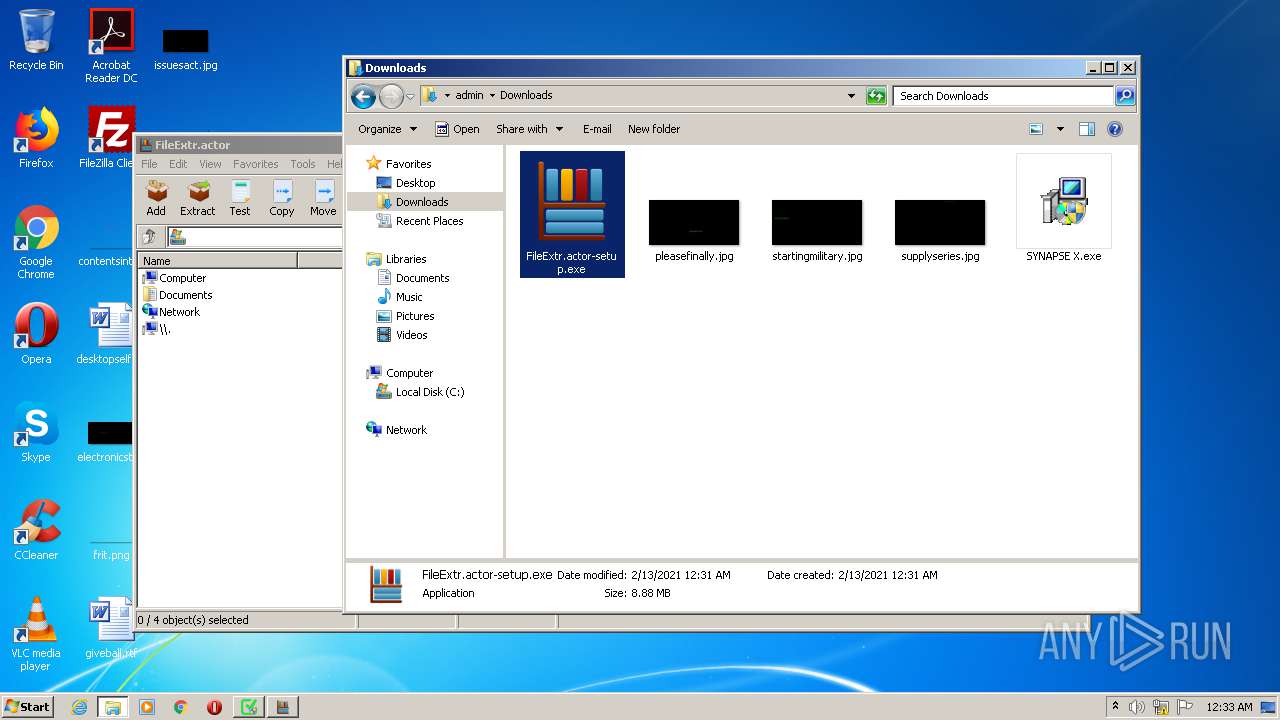Select Local Disk (C:)
The height and width of the screenshot is (720, 1280).
pos(430,392)
